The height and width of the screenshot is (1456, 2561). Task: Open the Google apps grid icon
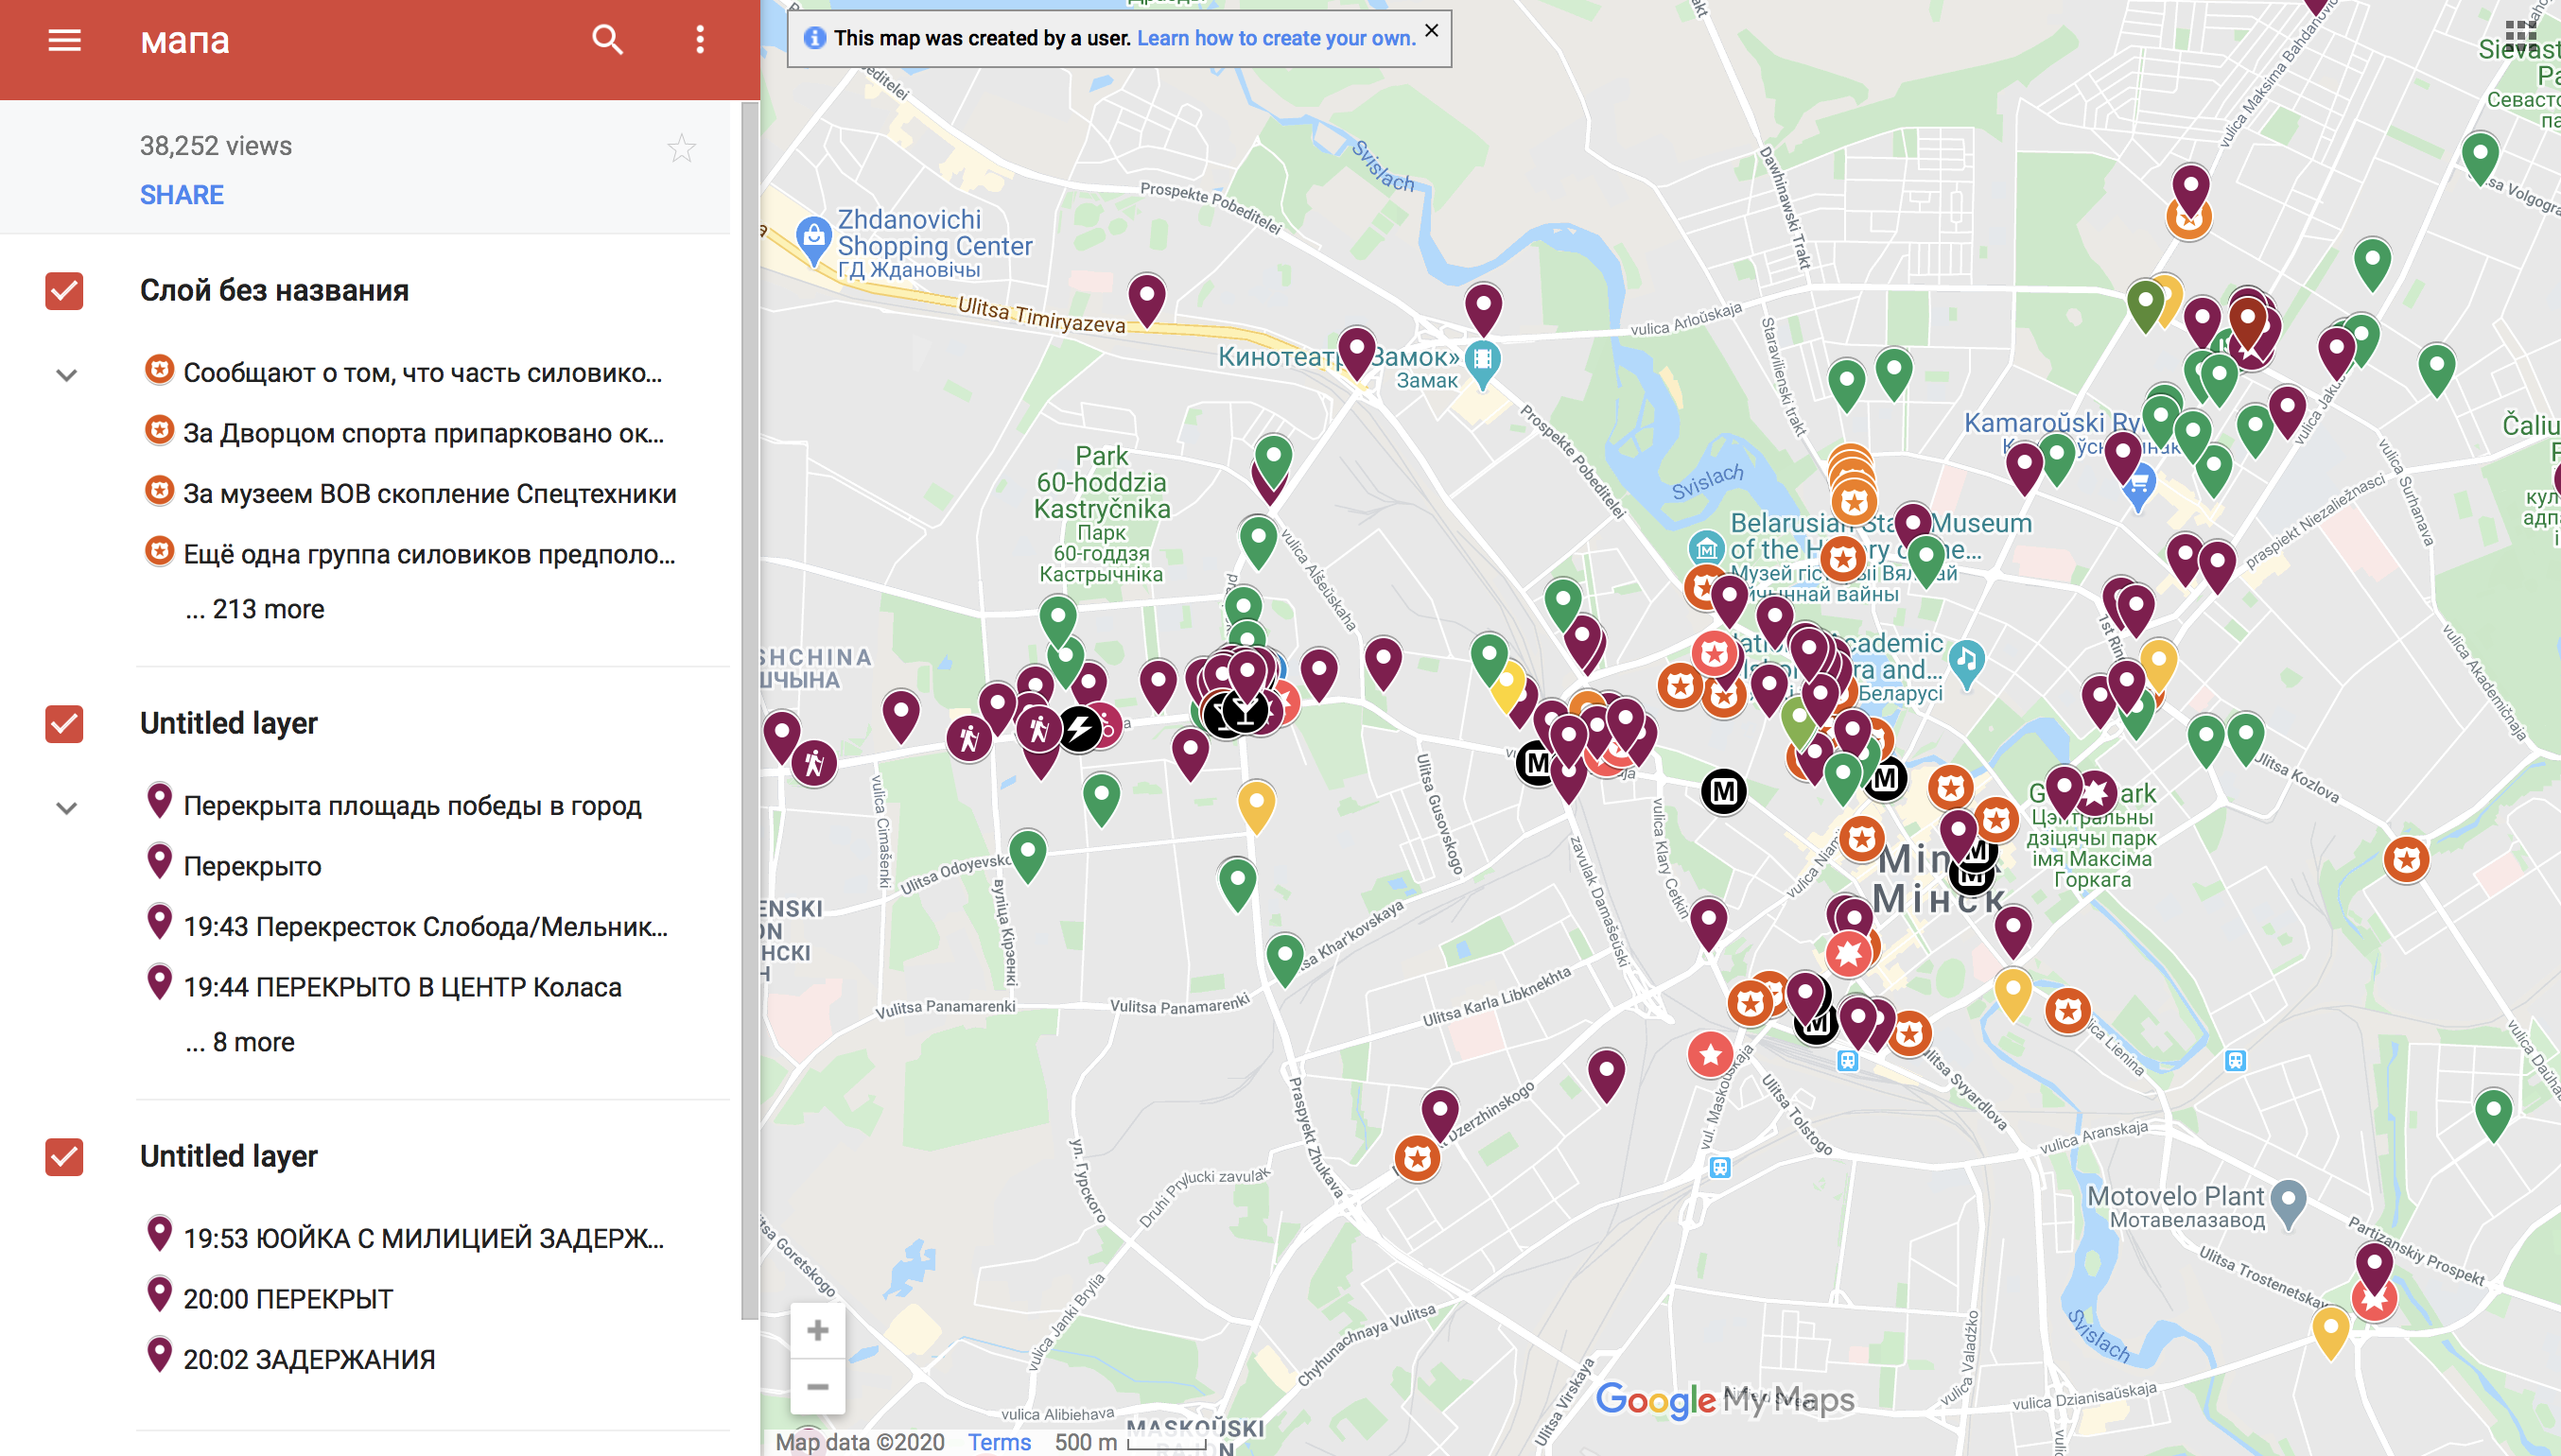click(2520, 36)
